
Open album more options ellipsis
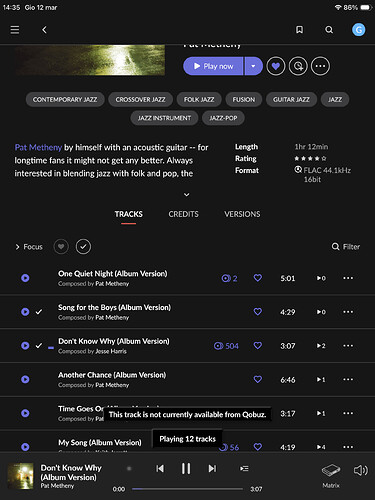pos(320,66)
